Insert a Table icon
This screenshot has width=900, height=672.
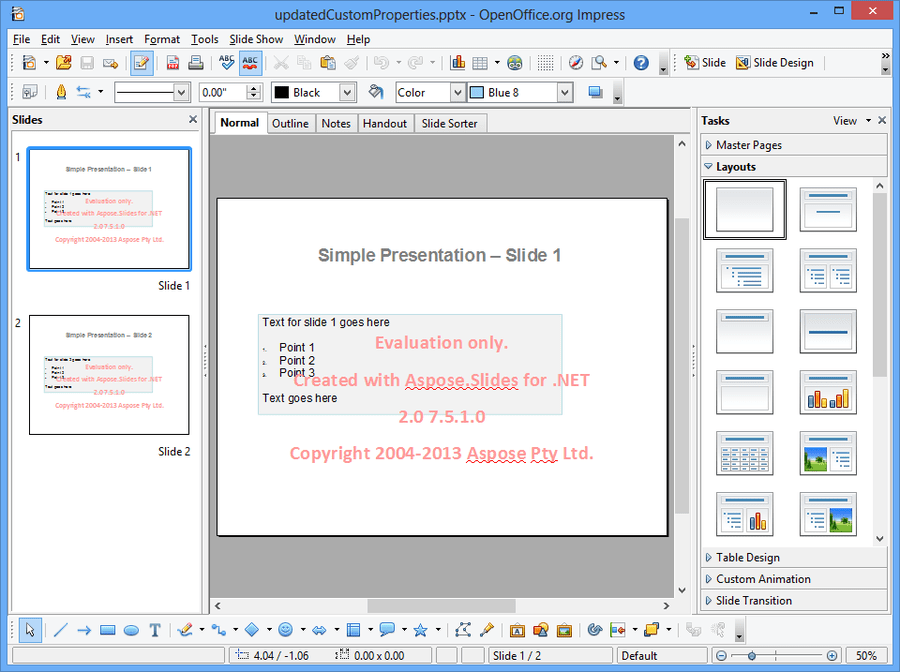(480, 63)
